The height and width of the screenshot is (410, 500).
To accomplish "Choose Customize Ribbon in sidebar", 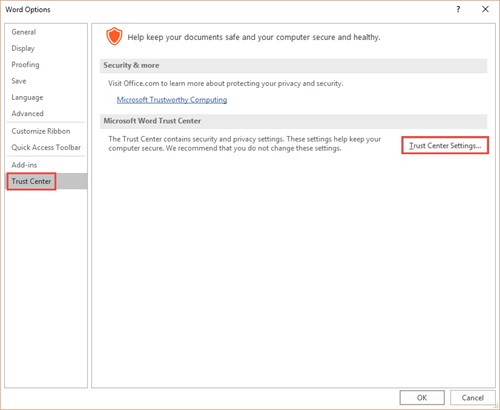I will (41, 131).
